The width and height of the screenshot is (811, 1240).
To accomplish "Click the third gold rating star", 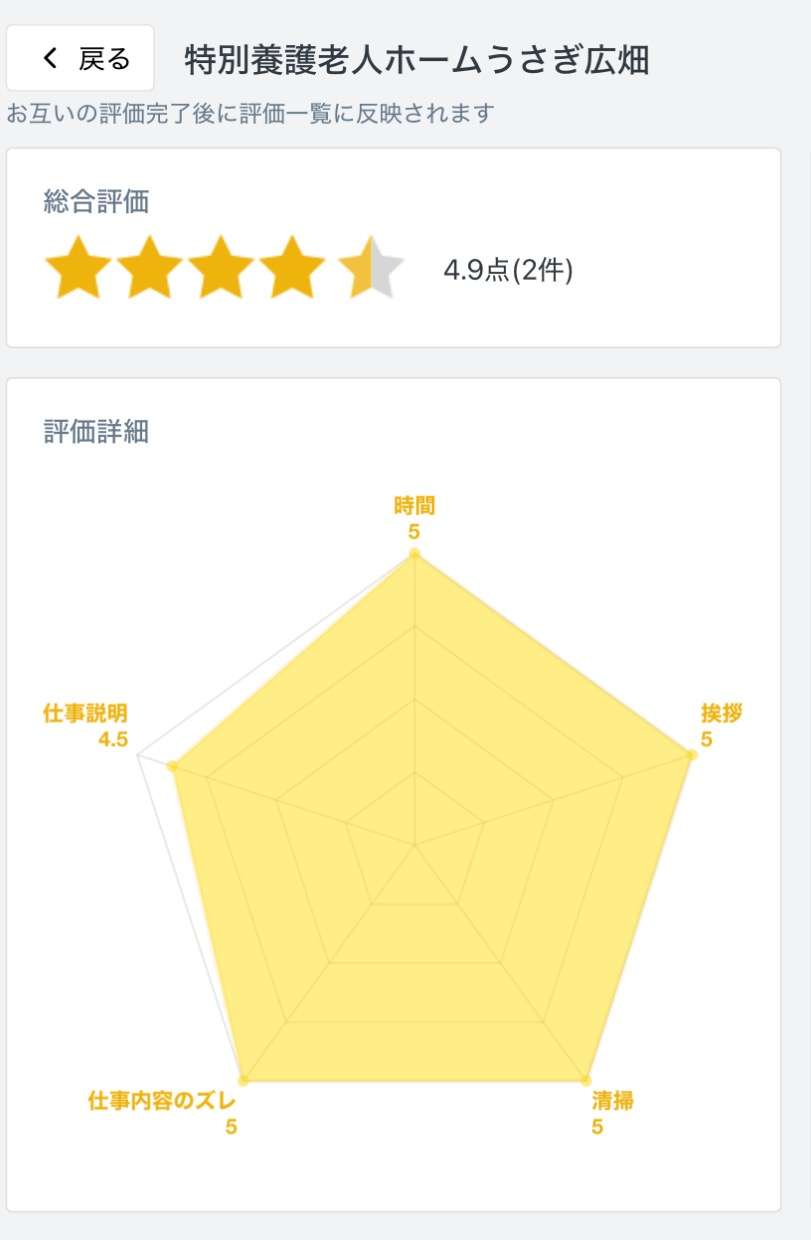I will (x=223, y=267).
